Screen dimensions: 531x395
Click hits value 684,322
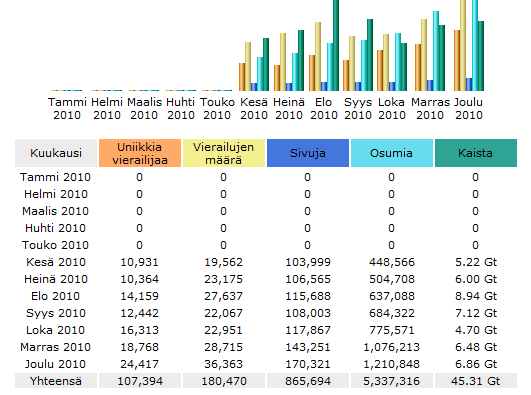click(x=391, y=313)
